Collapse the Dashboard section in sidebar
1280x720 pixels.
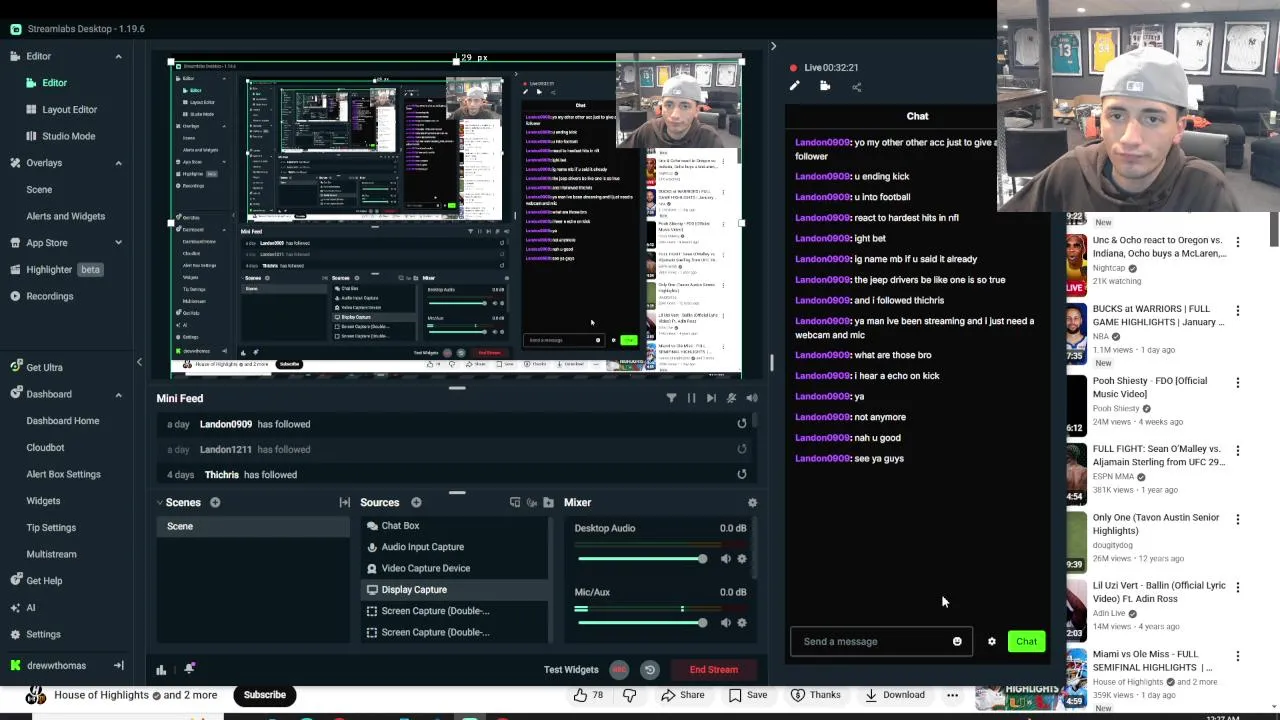tap(118, 394)
